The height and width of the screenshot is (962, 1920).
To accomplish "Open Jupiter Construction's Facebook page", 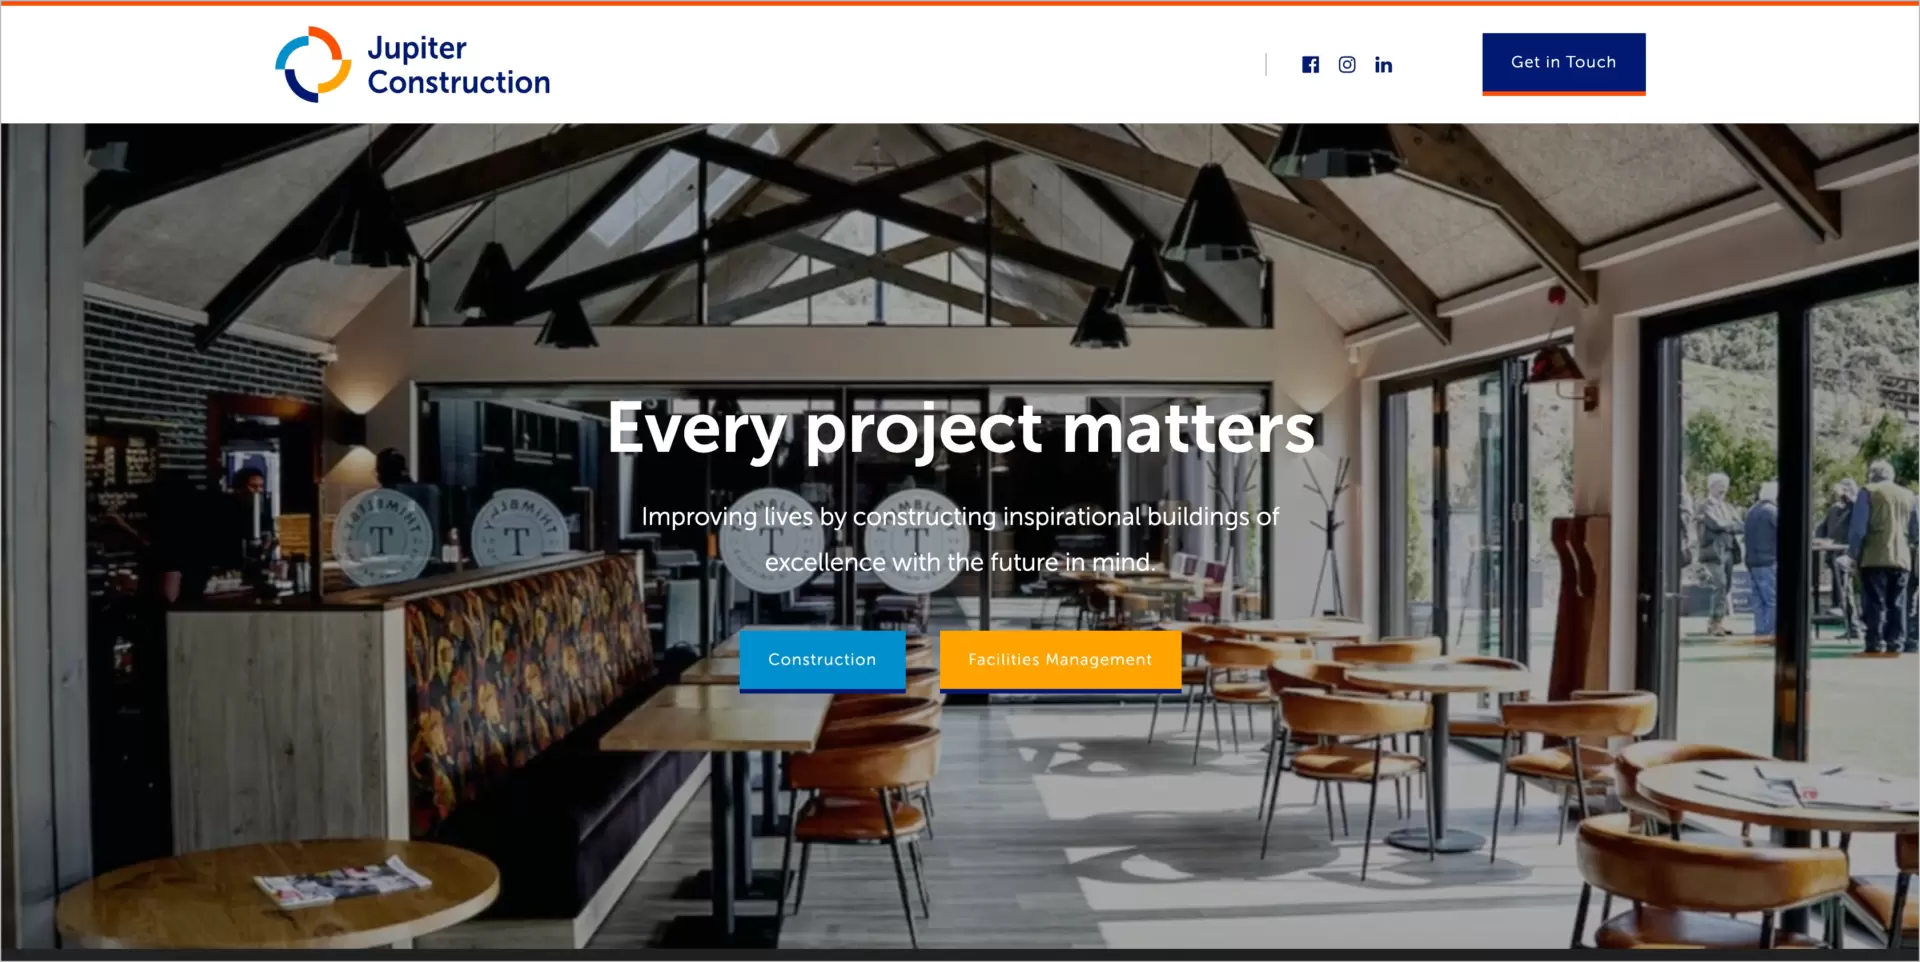I will [x=1310, y=64].
